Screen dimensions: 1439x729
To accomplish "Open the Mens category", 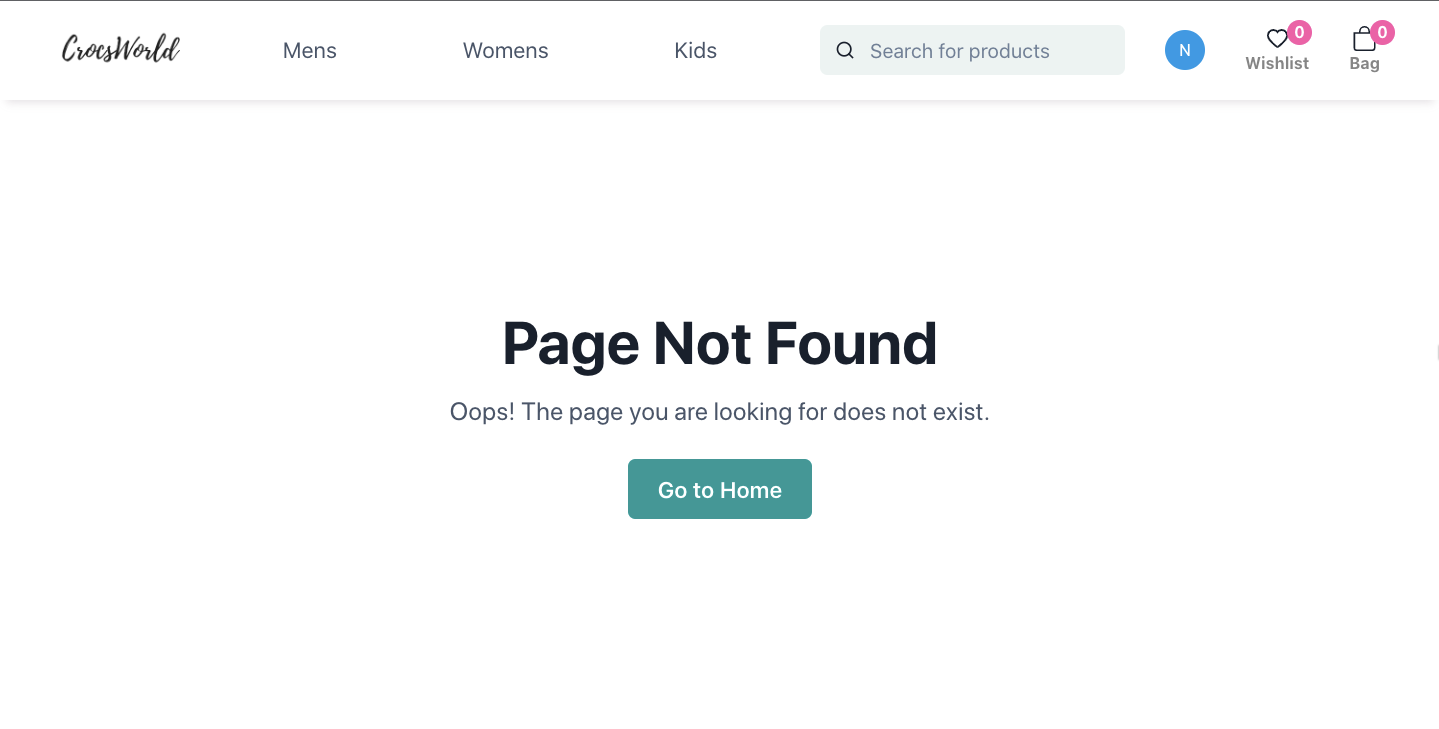I will click(309, 50).
